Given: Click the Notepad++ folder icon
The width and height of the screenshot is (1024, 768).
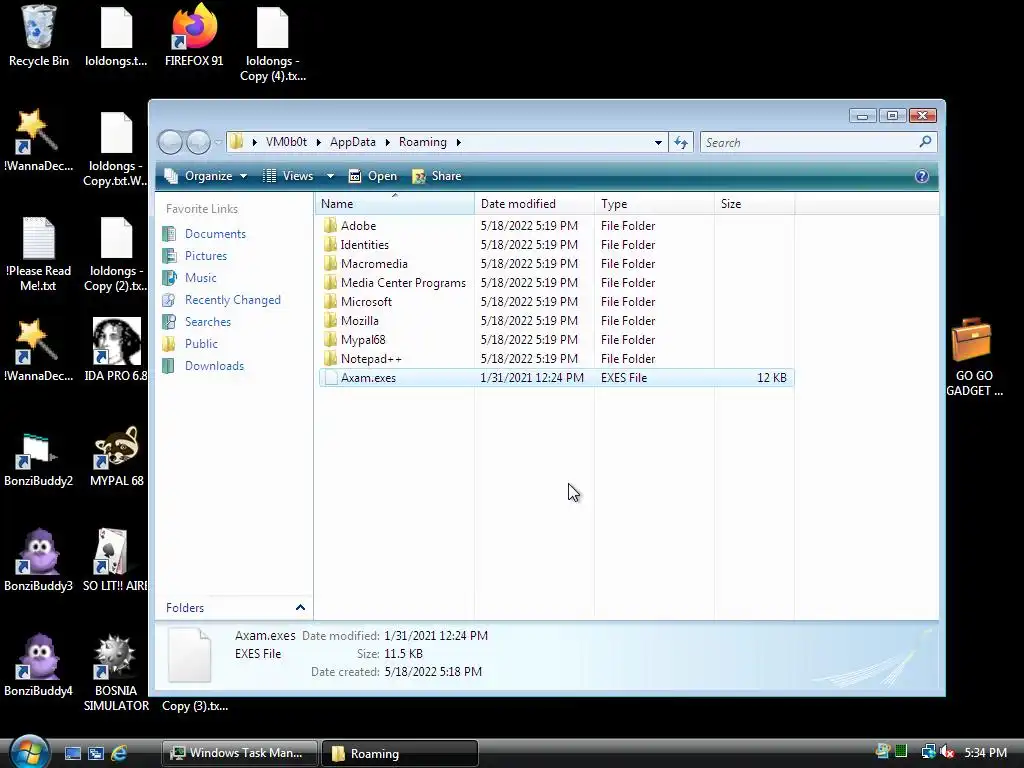Looking at the screenshot, I should point(330,359).
